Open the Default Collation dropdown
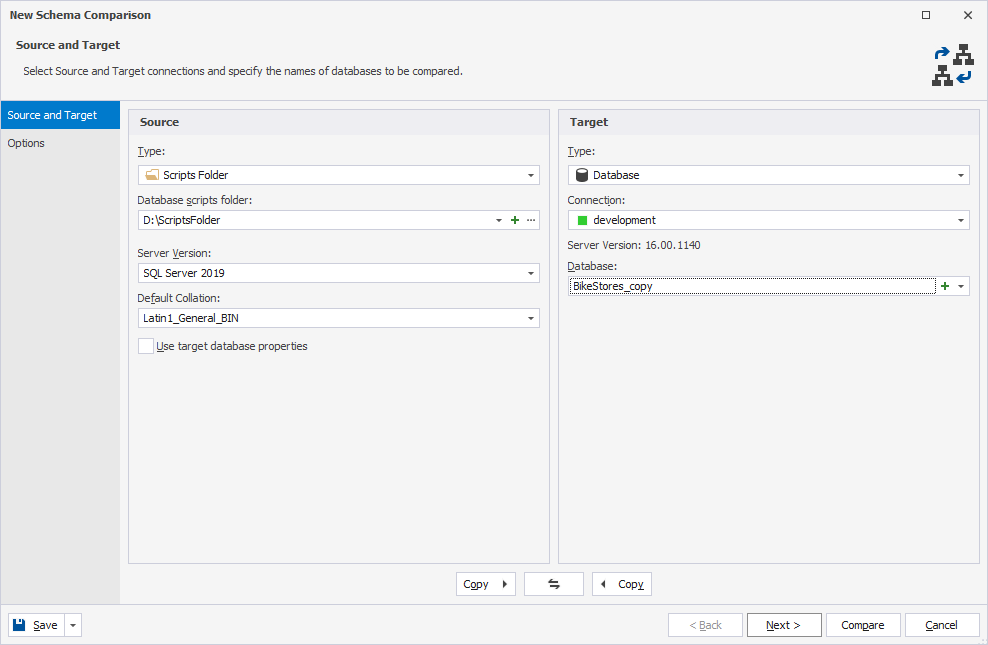988x645 pixels. point(531,317)
